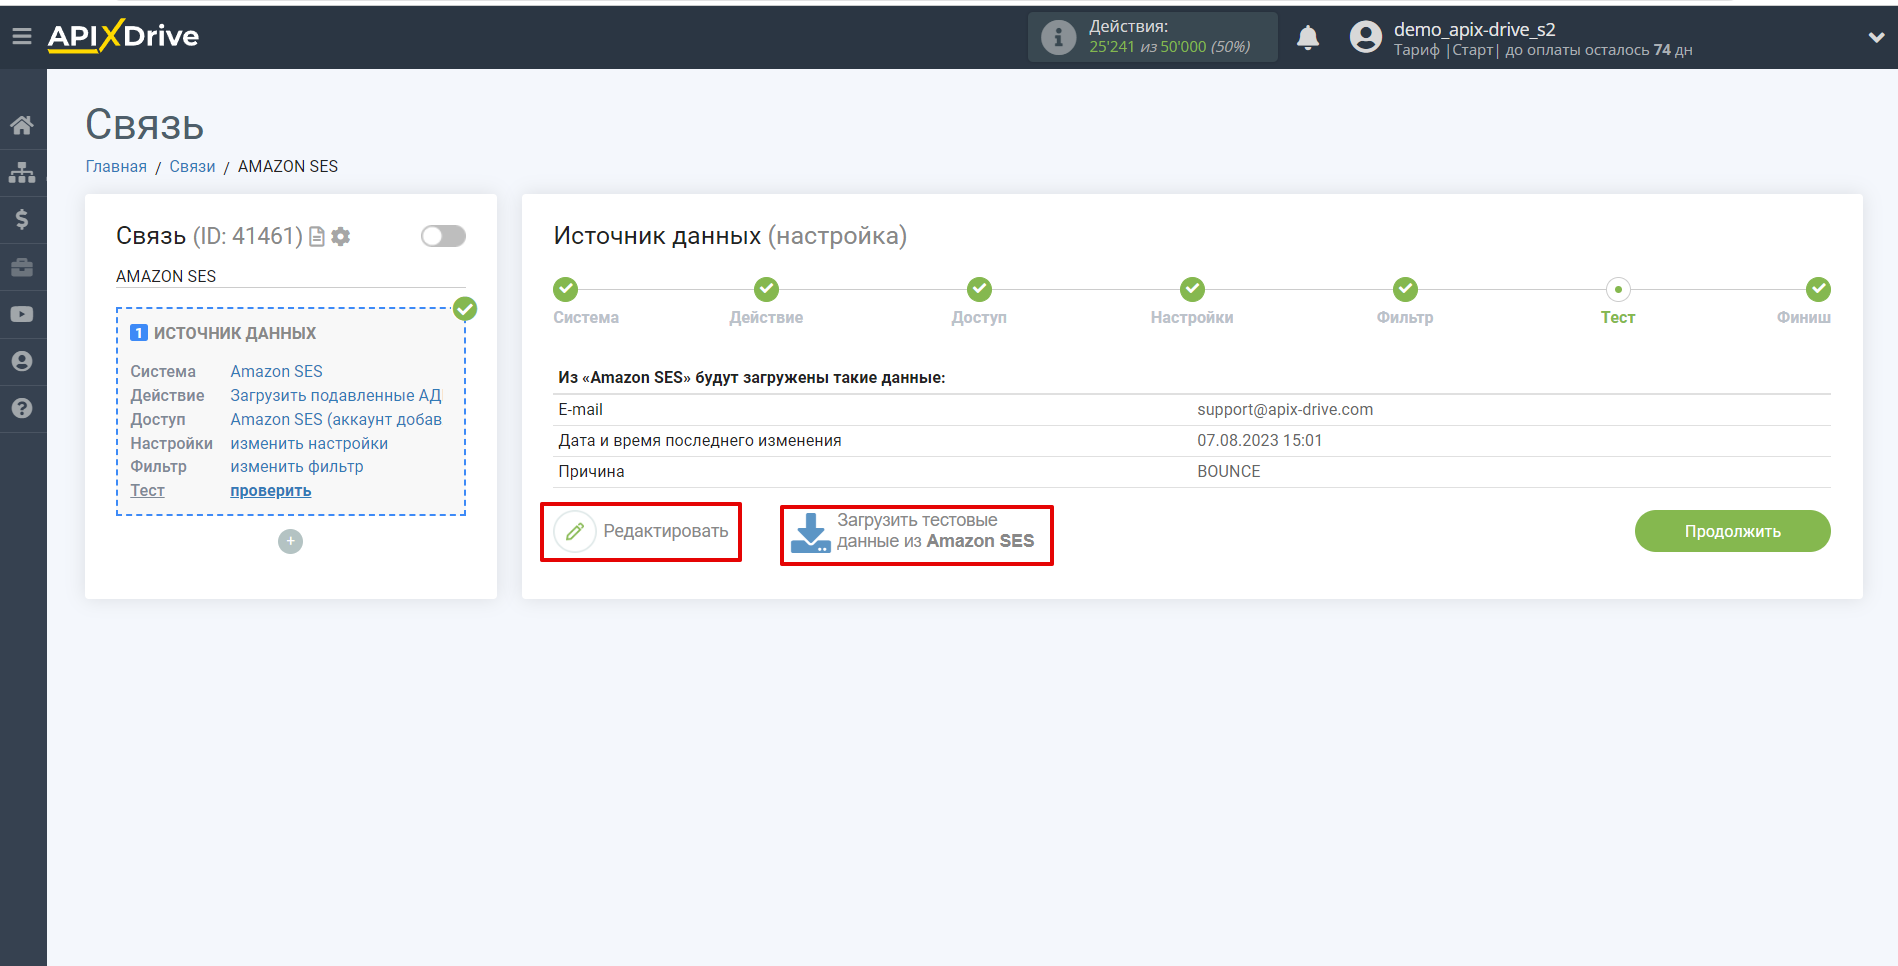Viewport: 1898px width, 966px height.
Task: Click the actions usage counter 25'241
Action: click(1112, 47)
